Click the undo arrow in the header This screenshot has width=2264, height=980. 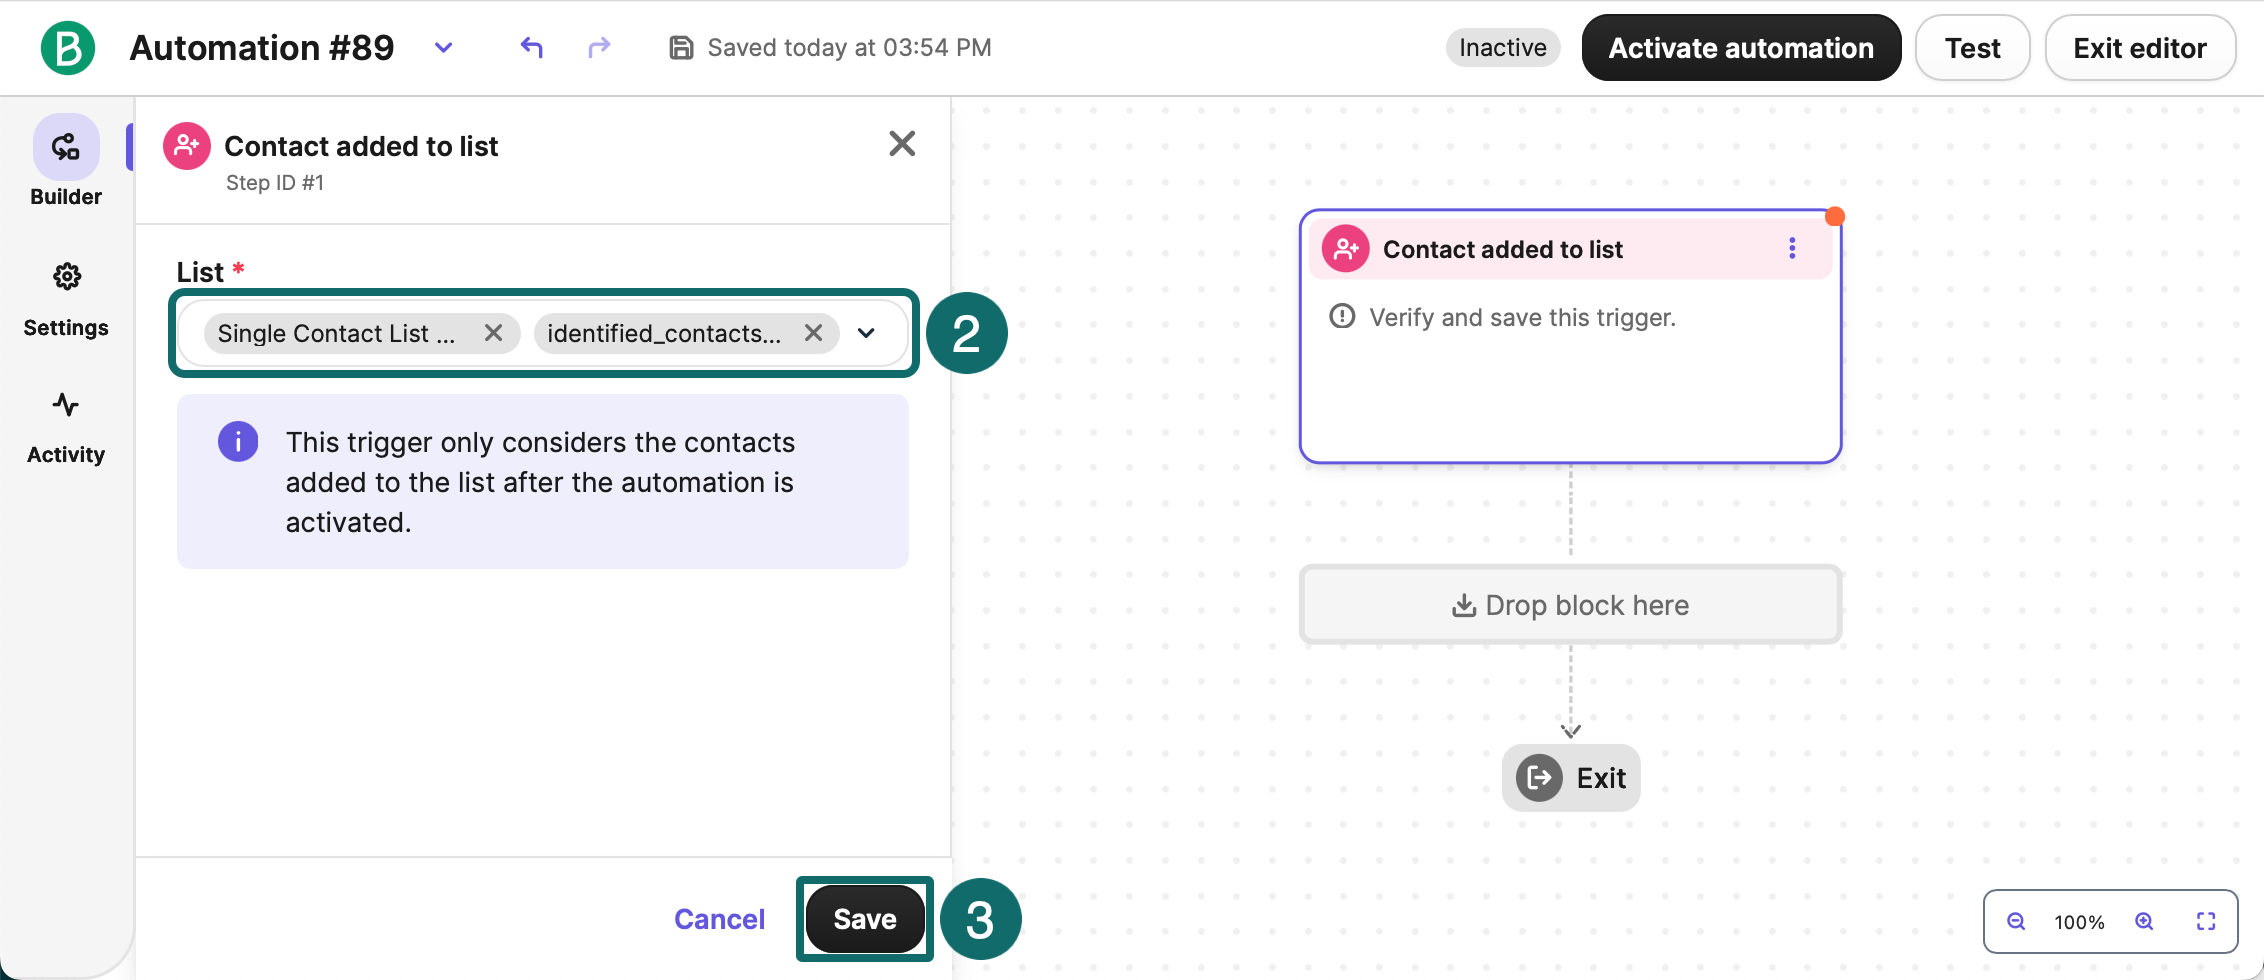click(x=531, y=47)
